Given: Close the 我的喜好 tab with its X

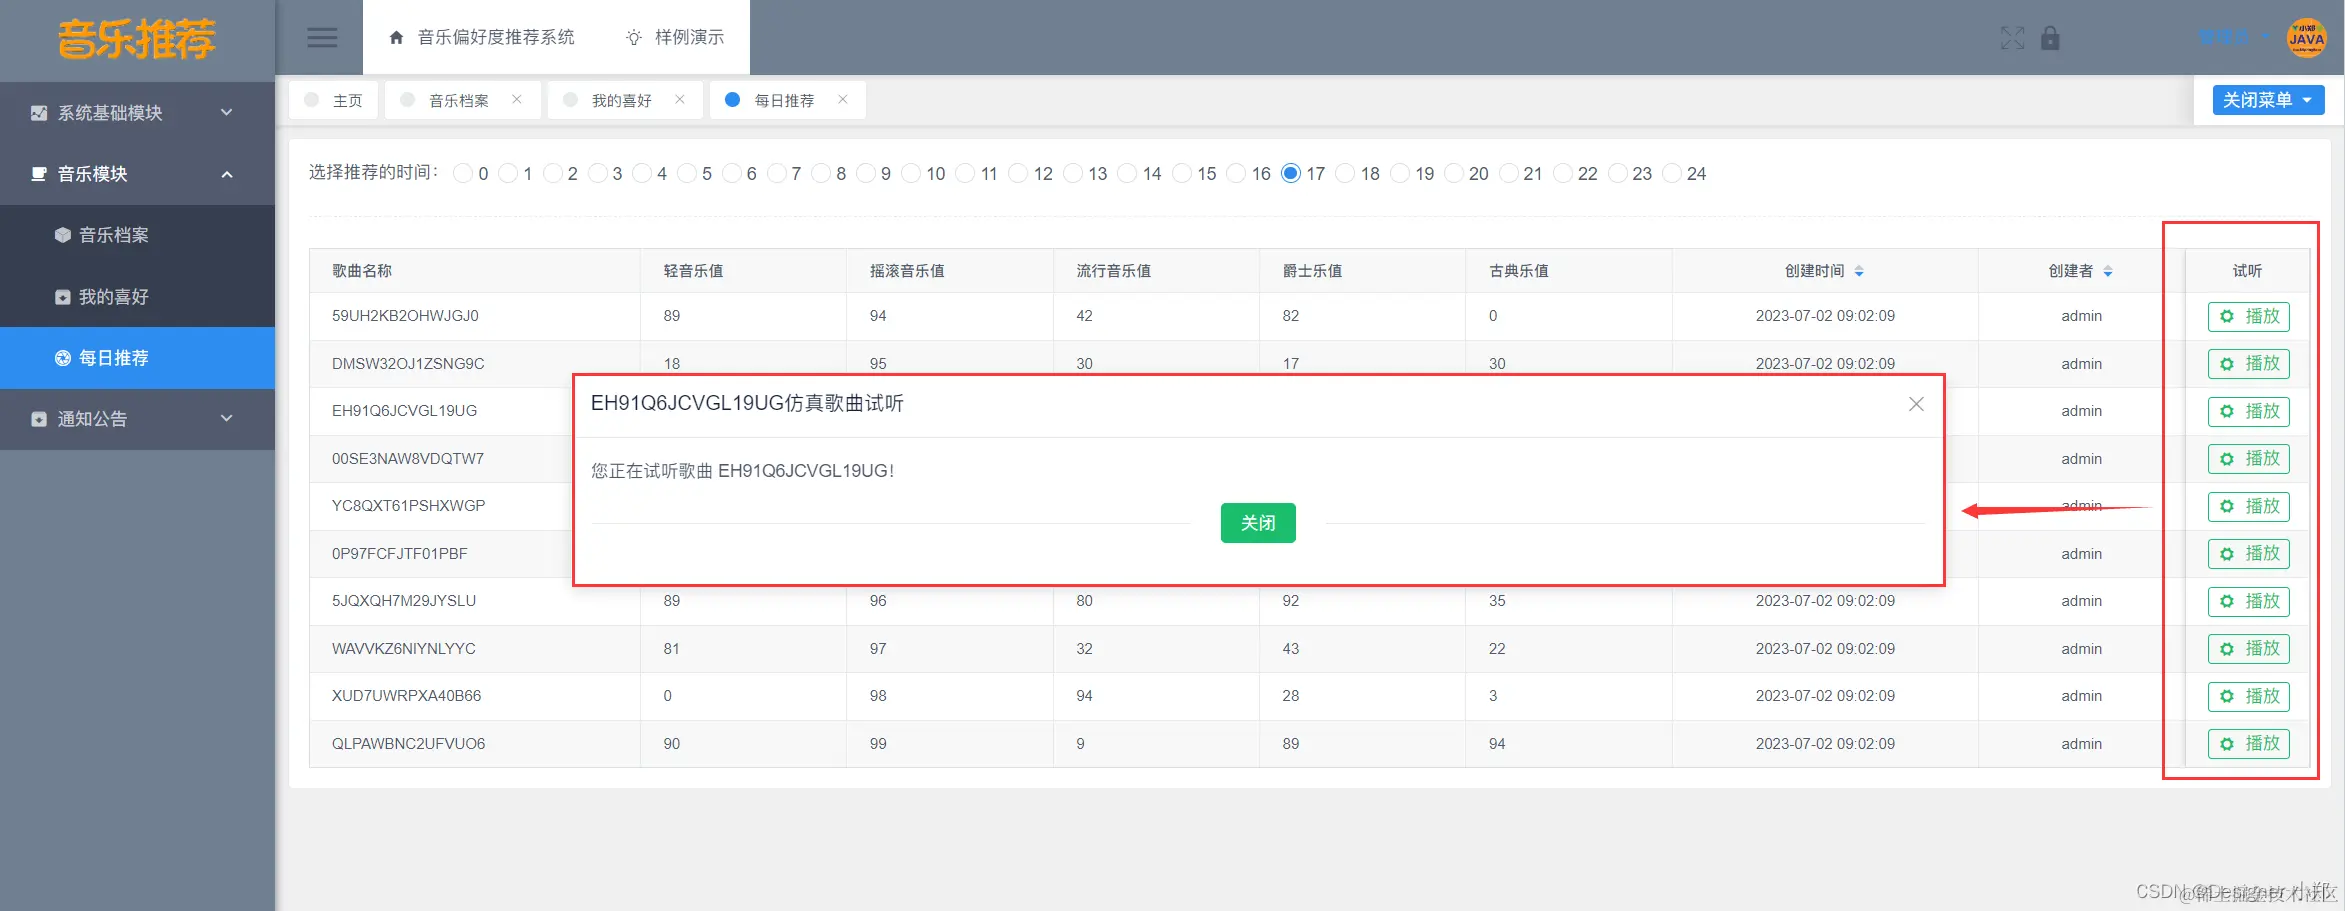Looking at the screenshot, I should (x=680, y=99).
